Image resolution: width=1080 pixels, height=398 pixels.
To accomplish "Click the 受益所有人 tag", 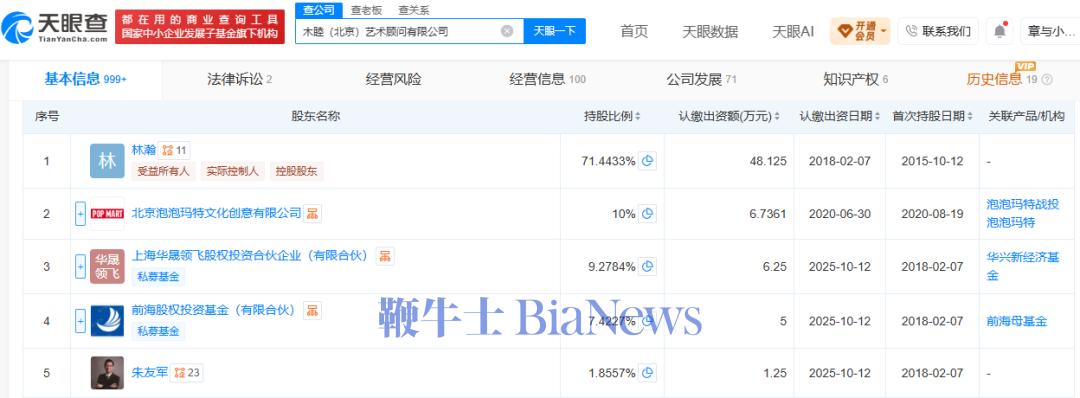I will click(x=163, y=171).
